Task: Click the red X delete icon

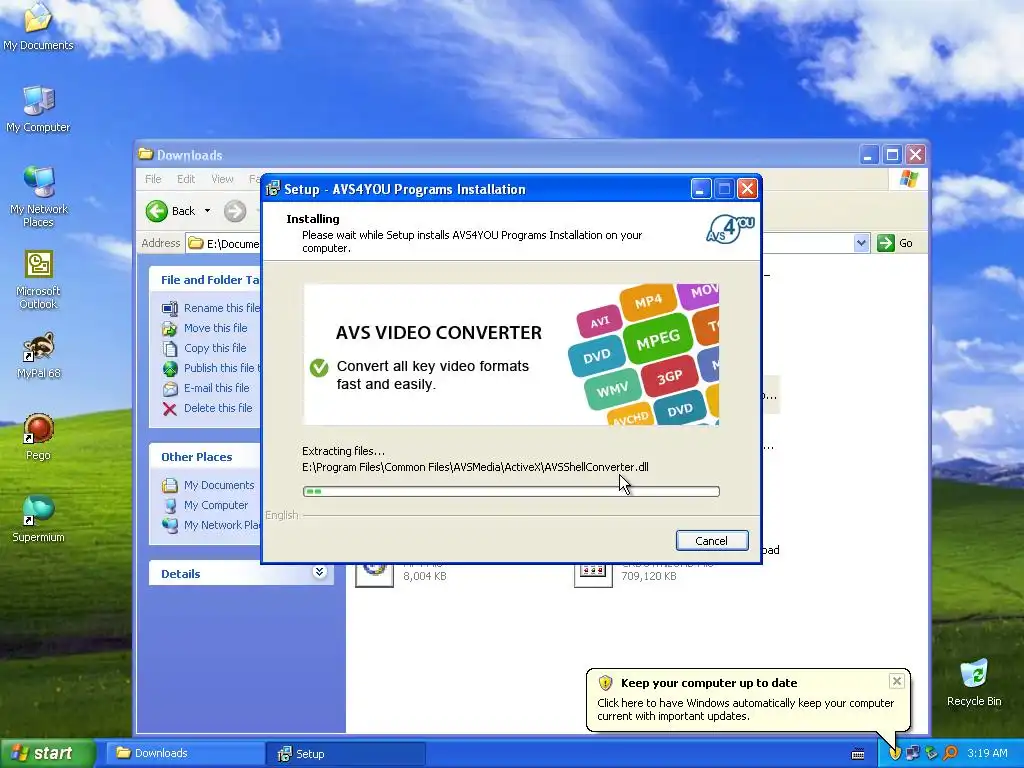Action: point(170,409)
